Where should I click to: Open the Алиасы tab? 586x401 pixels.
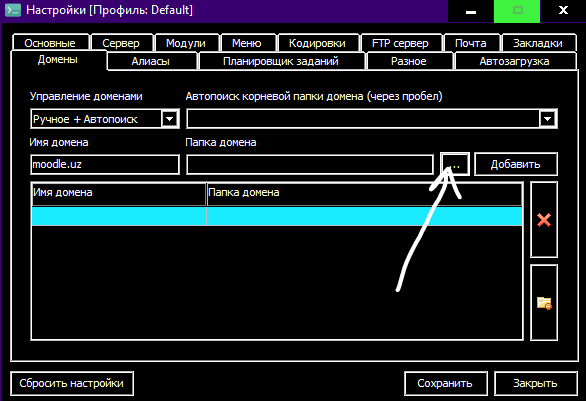[x=151, y=61]
